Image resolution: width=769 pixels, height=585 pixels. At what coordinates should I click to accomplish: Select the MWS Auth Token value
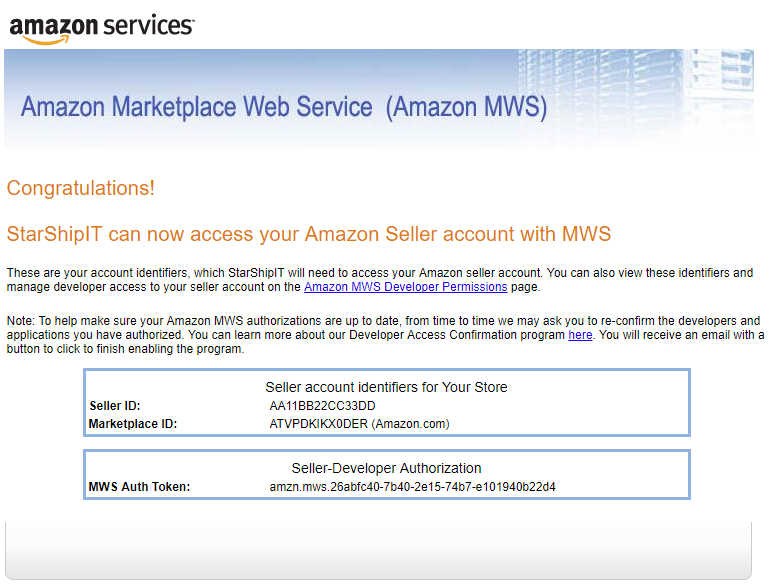(412, 487)
